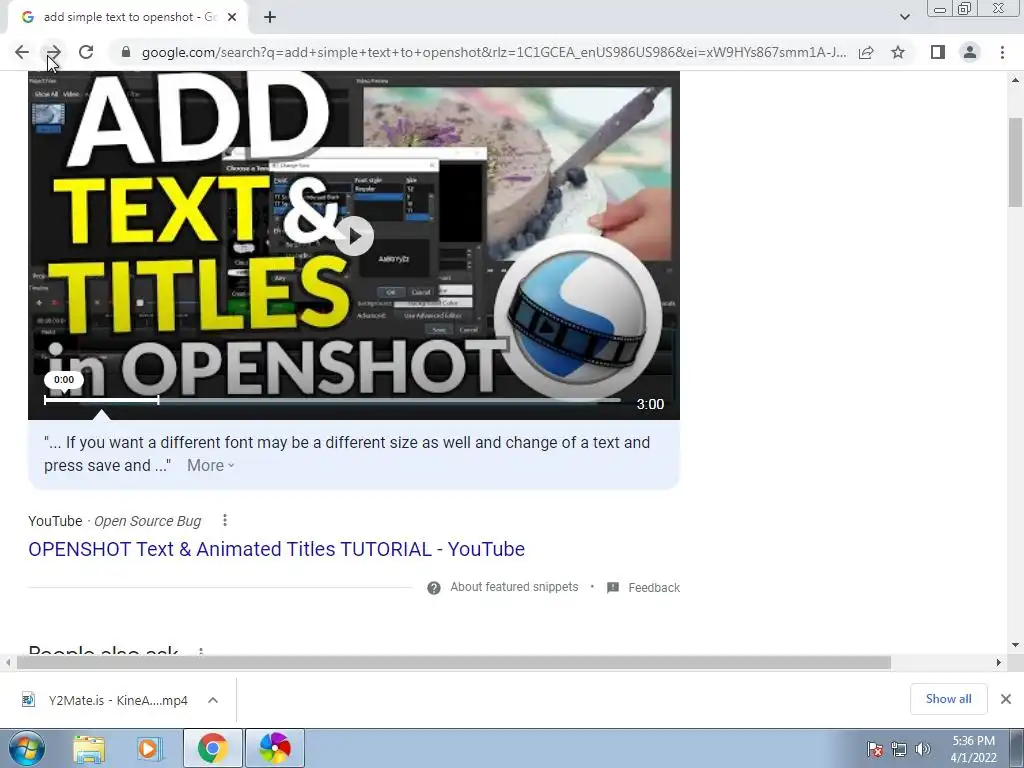Screen dimensions: 1024x768
Task: Open Action Center flag icon
Action: click(x=875, y=749)
